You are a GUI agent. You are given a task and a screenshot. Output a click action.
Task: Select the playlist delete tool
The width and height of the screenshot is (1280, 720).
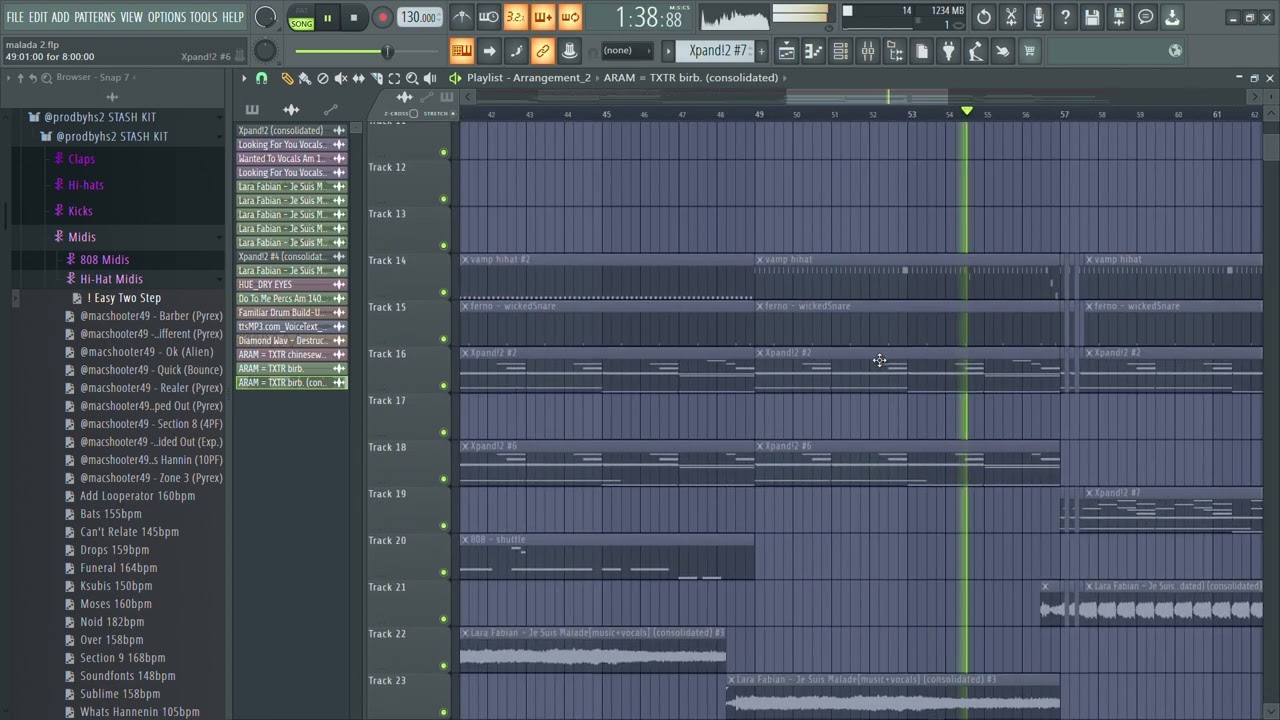coord(322,78)
